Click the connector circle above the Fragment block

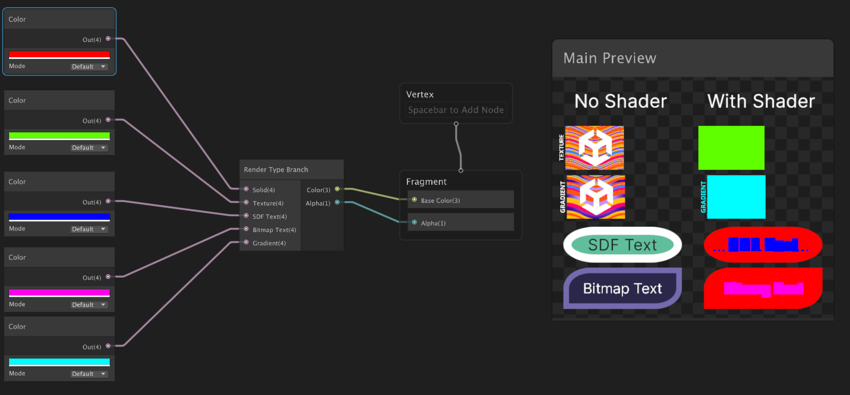click(x=461, y=170)
